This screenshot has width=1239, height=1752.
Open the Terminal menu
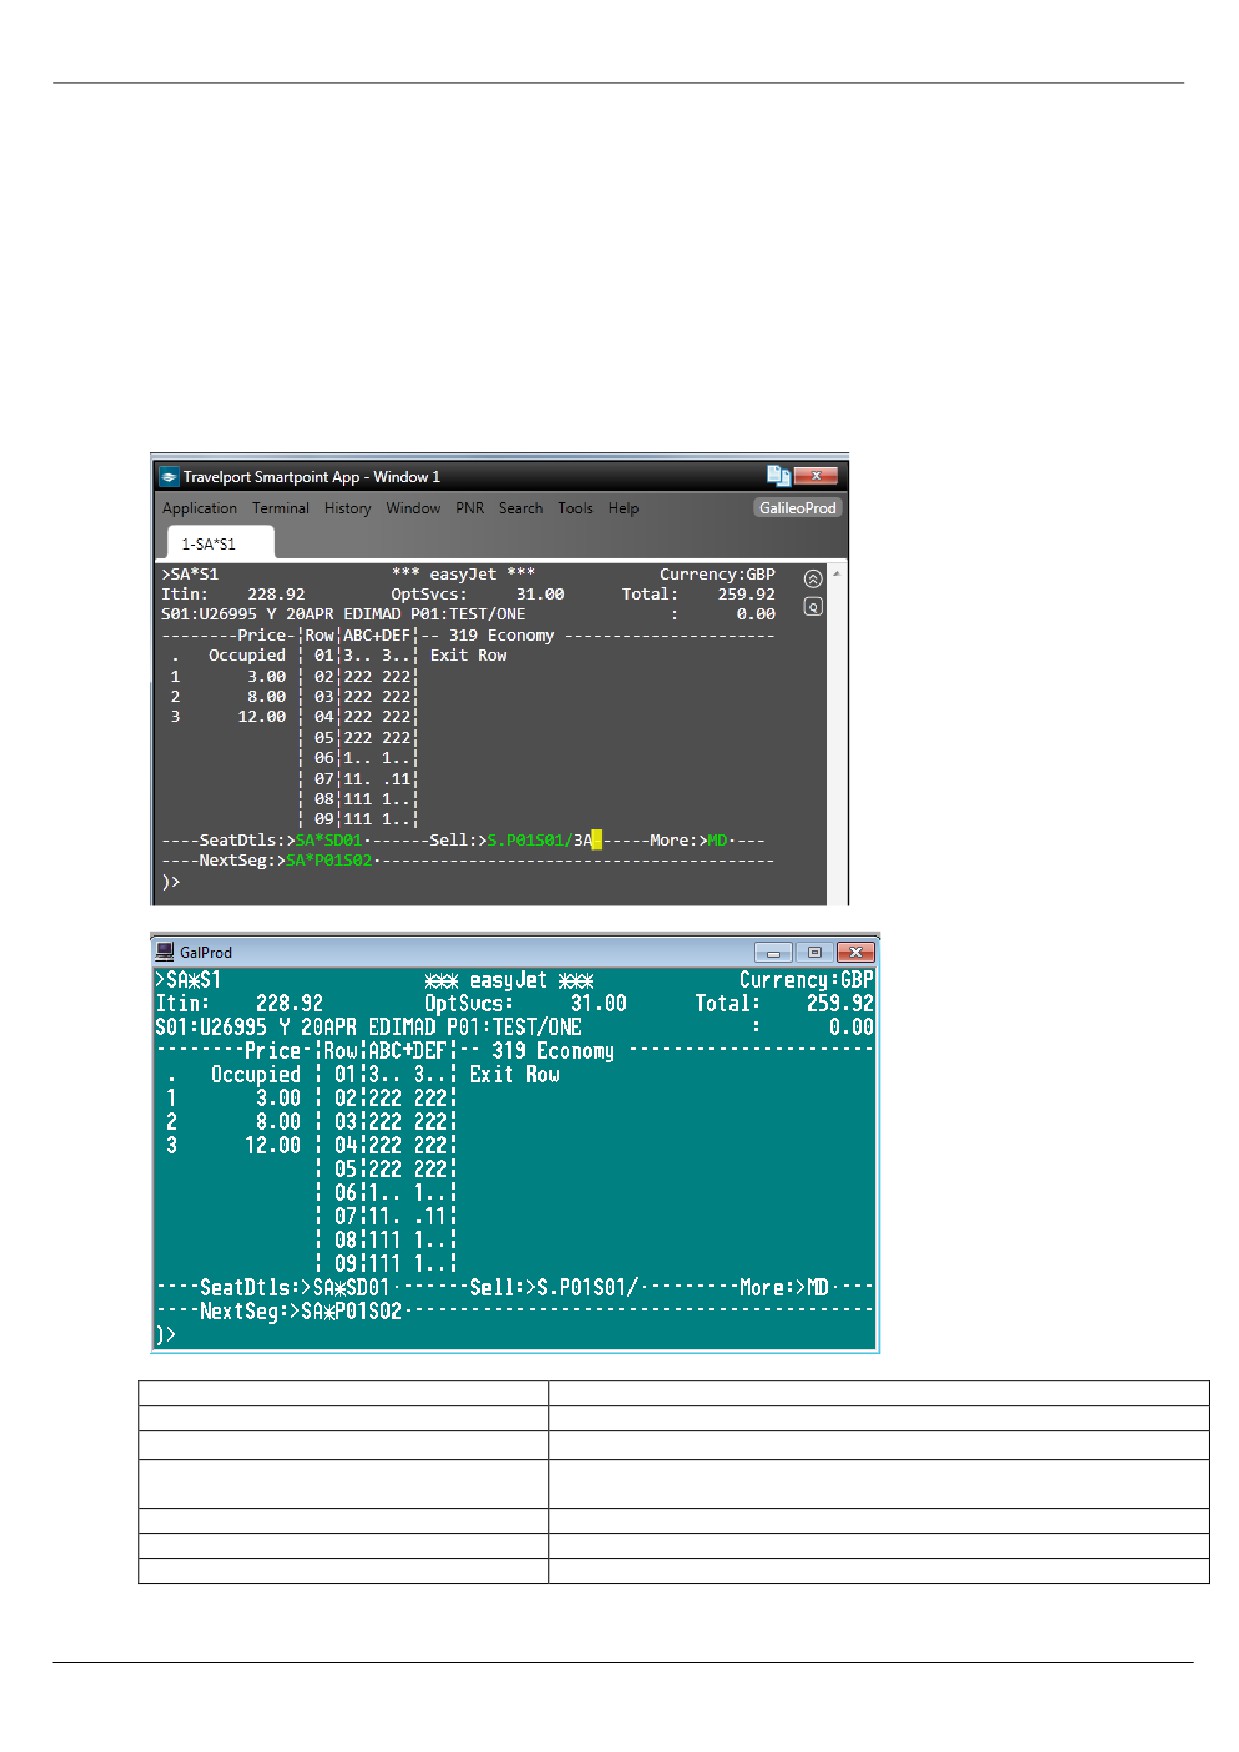tap(280, 508)
